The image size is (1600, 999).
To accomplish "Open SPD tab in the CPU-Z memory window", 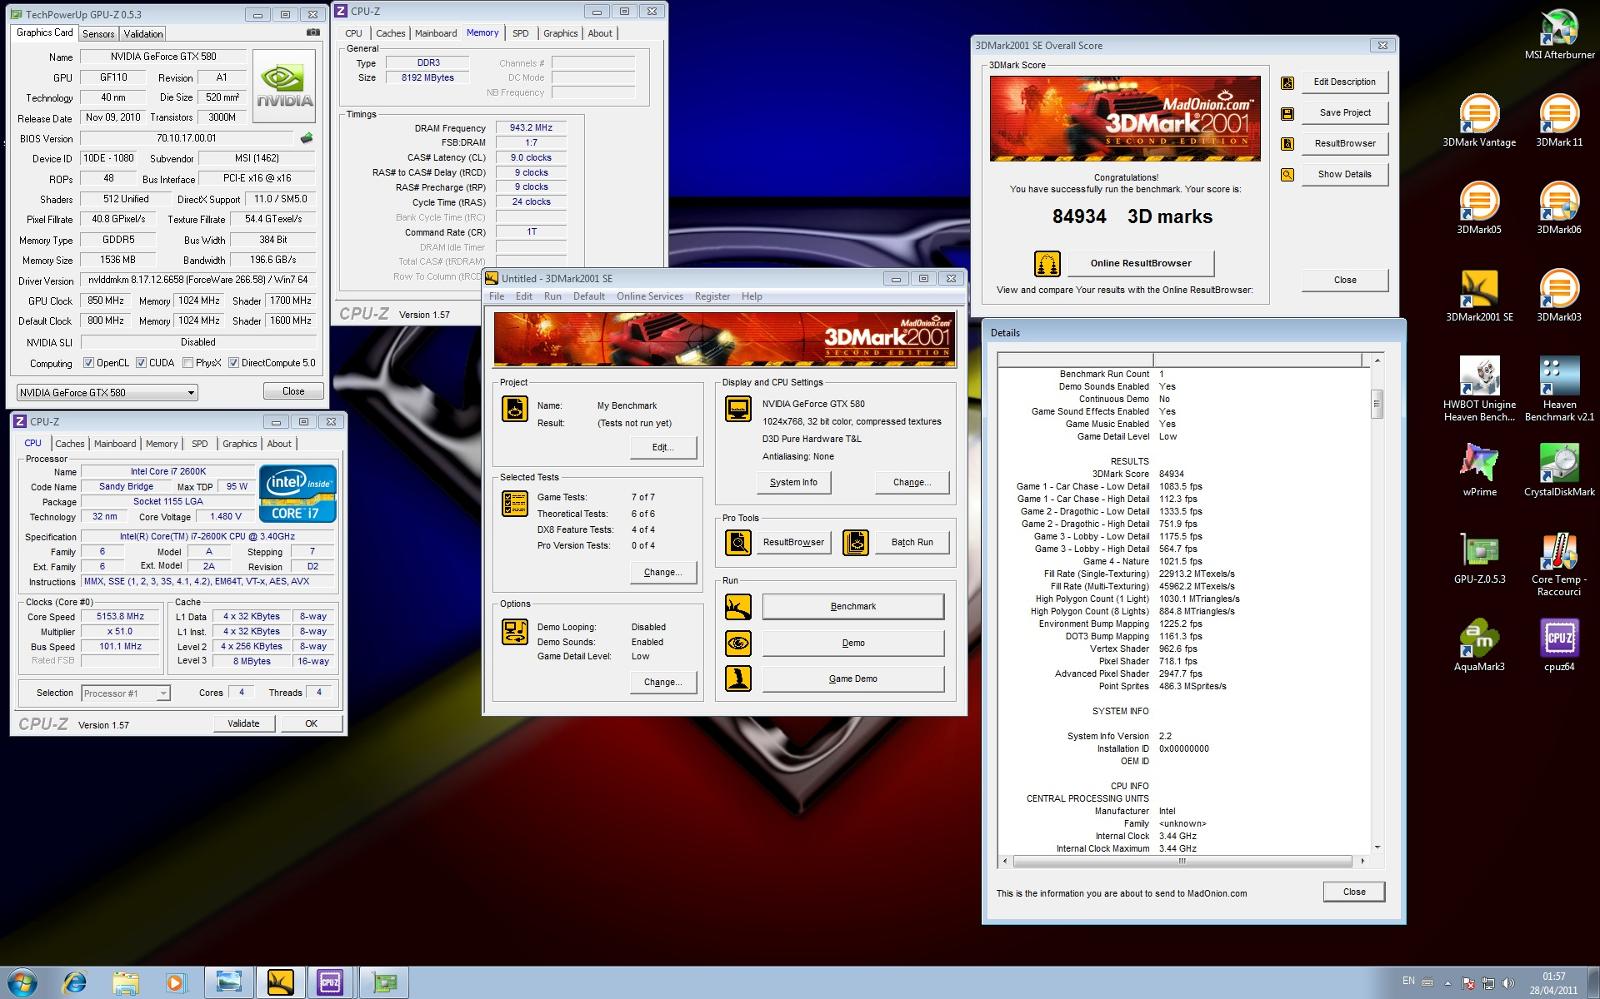I will pos(520,33).
